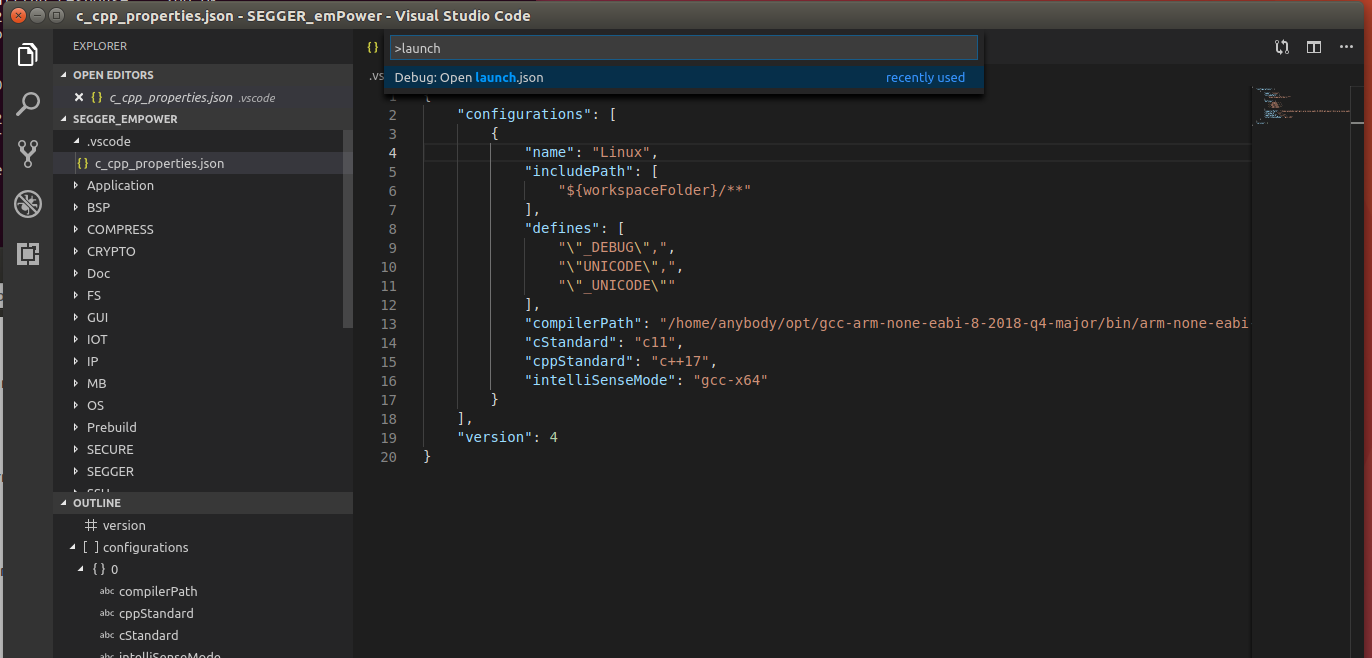Open c_cpp_properties.json in file tree
This screenshot has width=1372, height=658.
(159, 163)
